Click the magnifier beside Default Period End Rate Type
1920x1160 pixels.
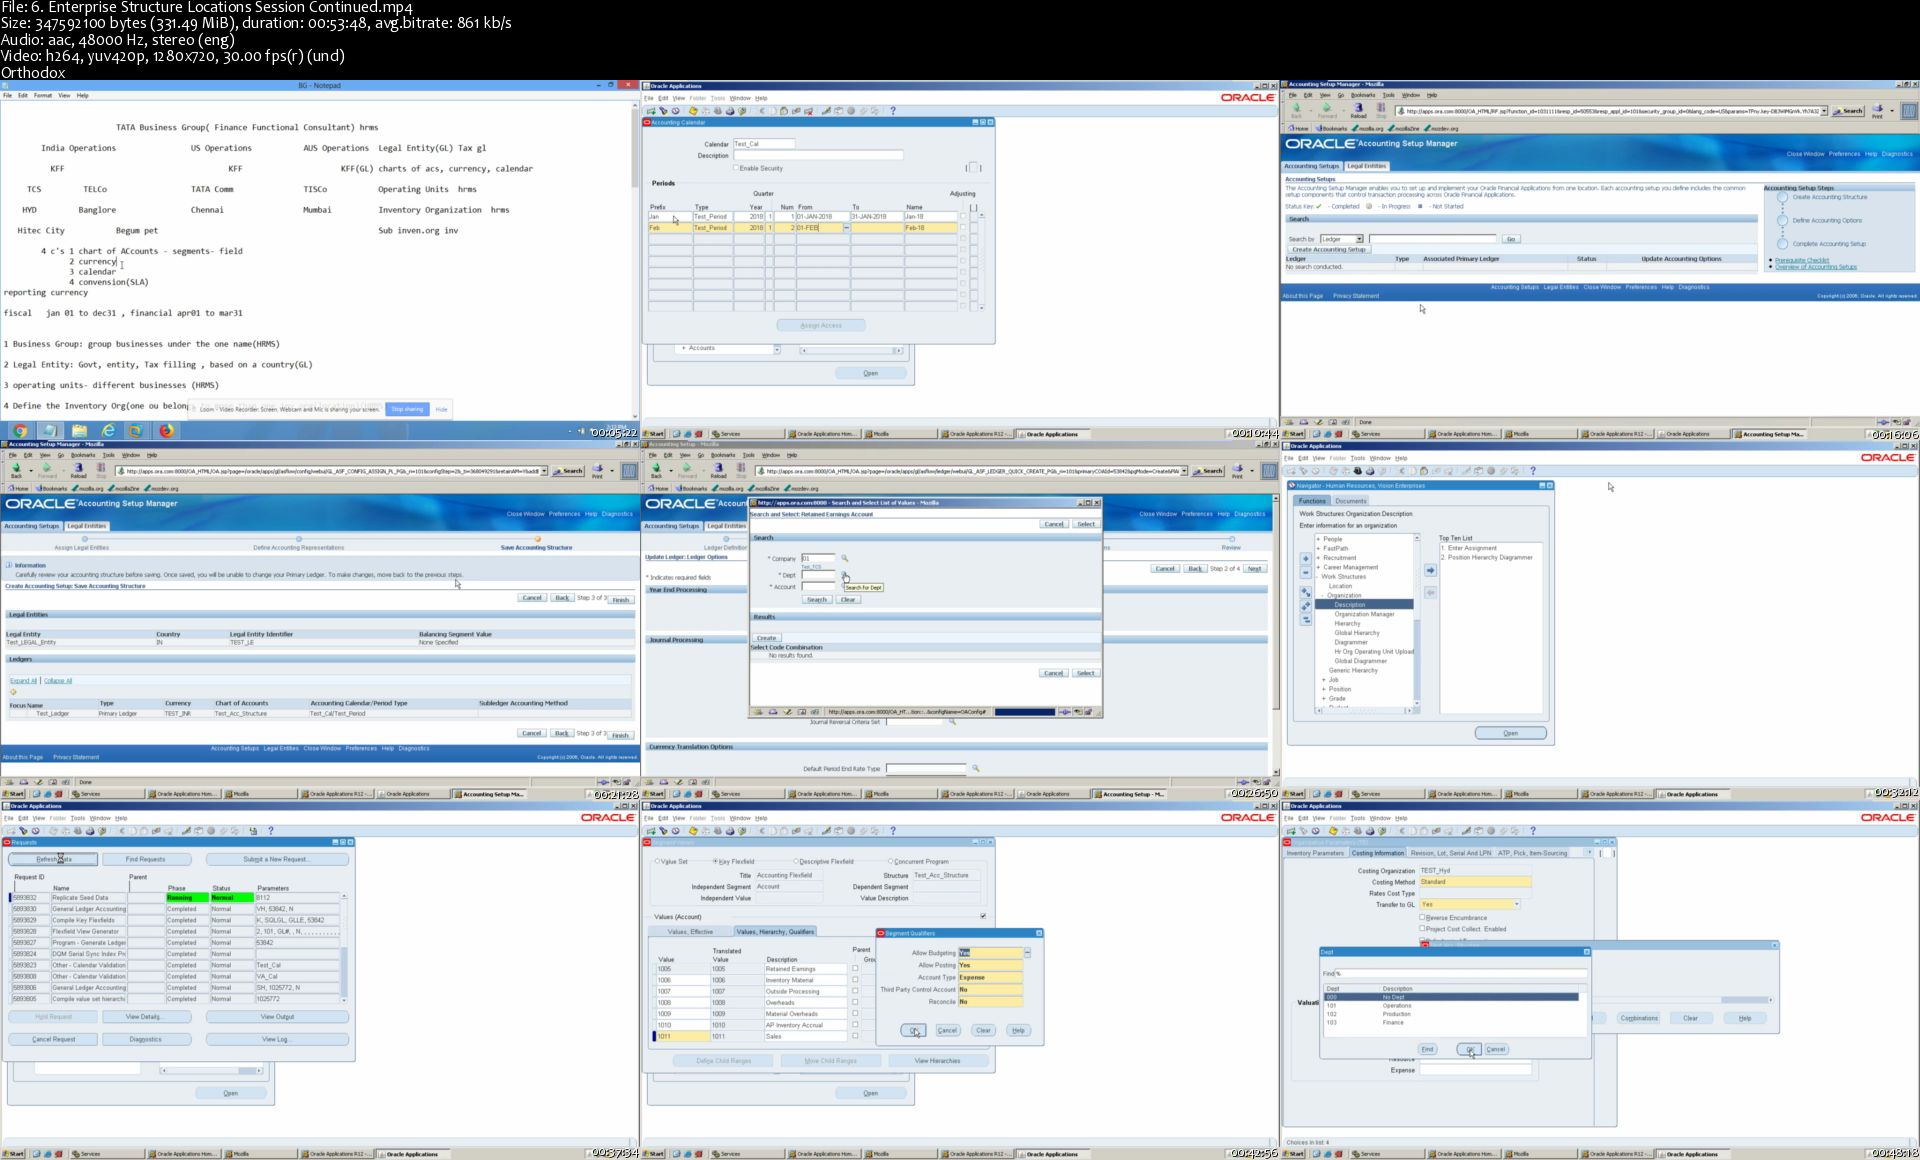[975, 769]
